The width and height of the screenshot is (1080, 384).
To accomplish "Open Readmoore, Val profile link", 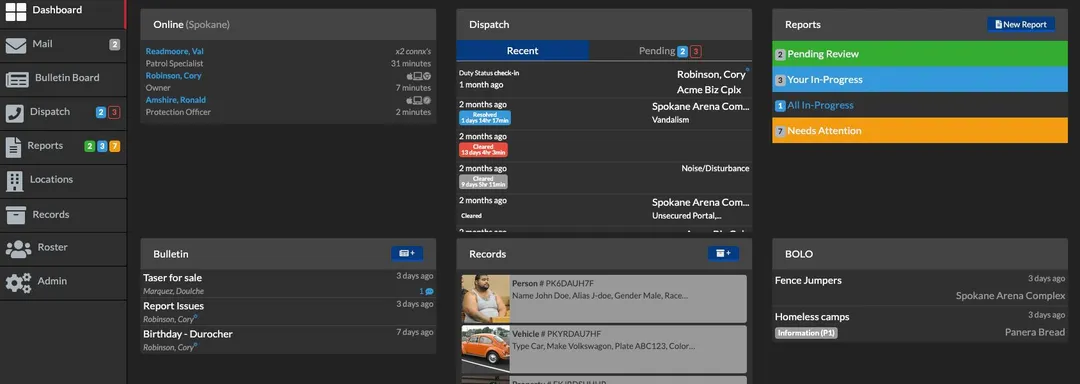I will [174, 52].
